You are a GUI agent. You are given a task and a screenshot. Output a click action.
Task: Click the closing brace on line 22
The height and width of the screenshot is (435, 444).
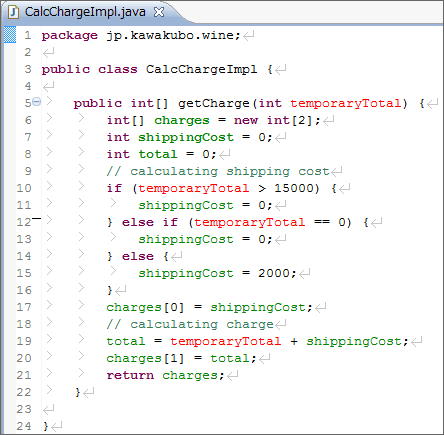78,392
